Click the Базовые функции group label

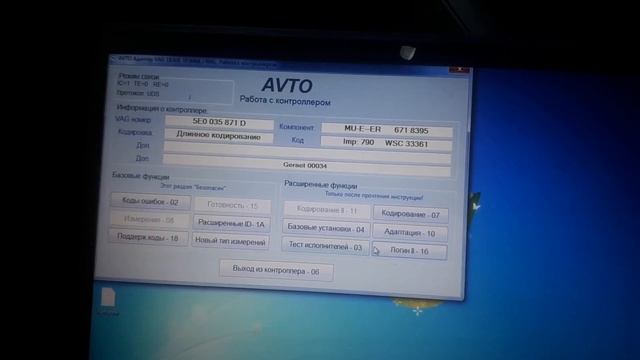[140, 176]
